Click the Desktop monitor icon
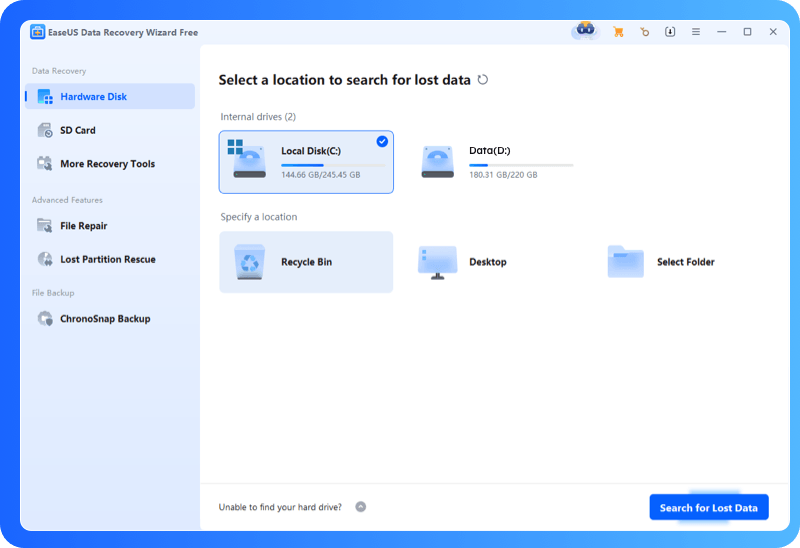 (437, 262)
